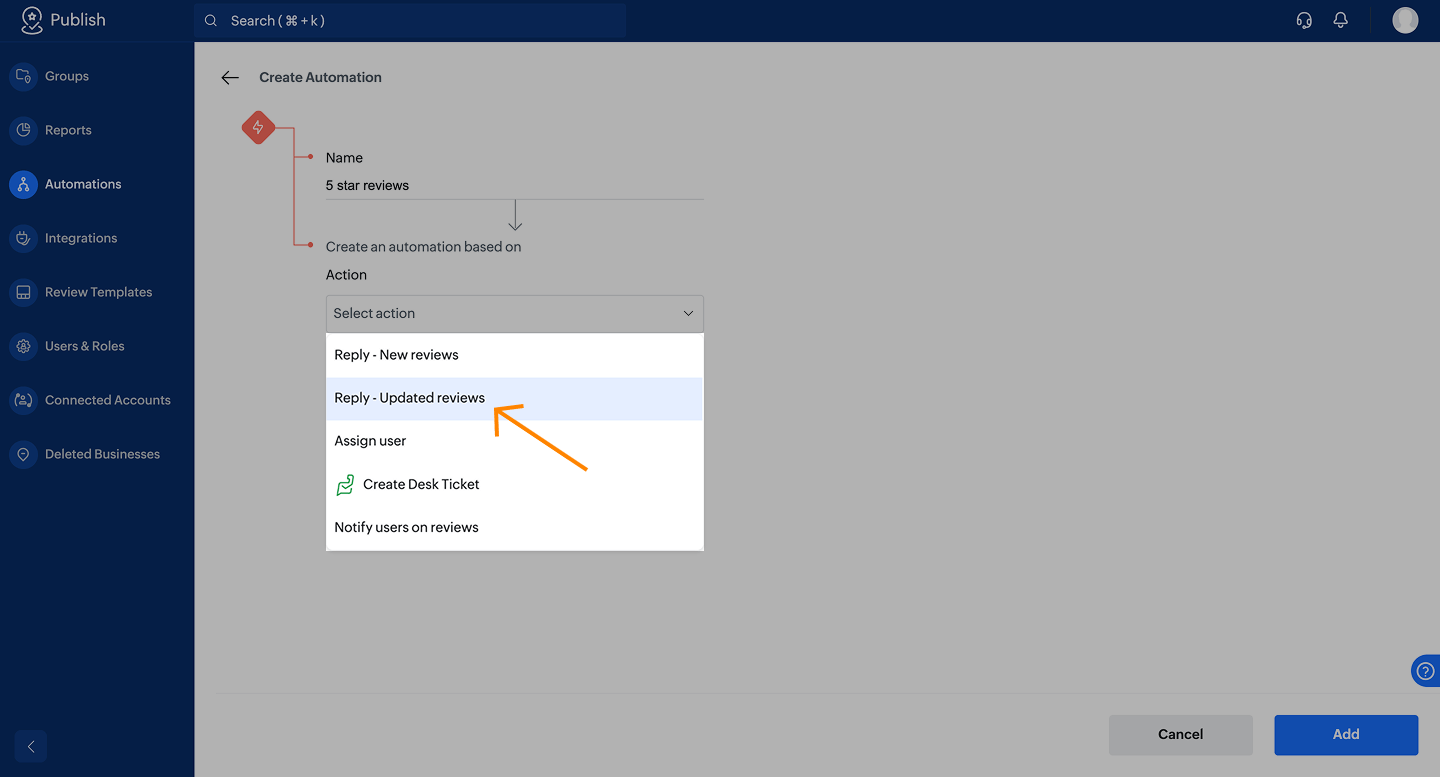Collapse the sidebar with chevron button
This screenshot has height=777, width=1440.
31,746
